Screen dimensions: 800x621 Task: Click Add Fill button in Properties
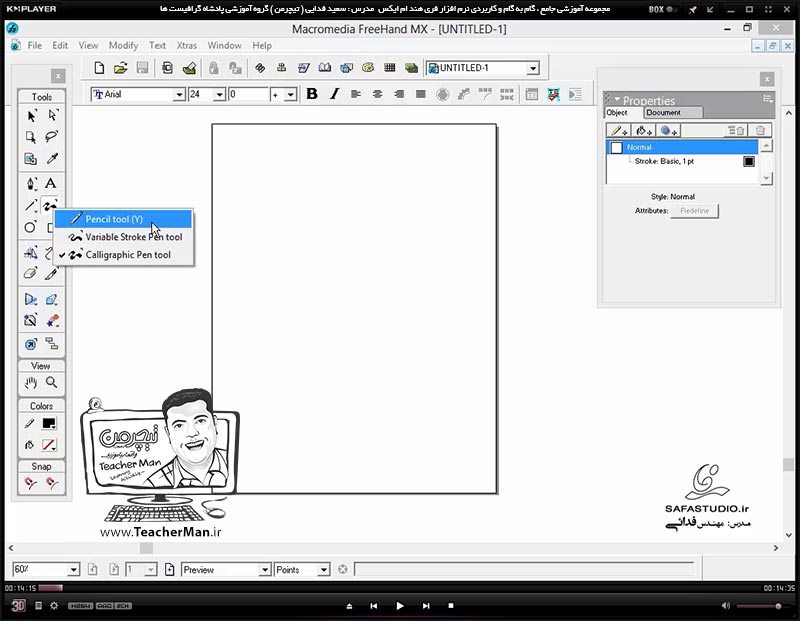tap(644, 131)
